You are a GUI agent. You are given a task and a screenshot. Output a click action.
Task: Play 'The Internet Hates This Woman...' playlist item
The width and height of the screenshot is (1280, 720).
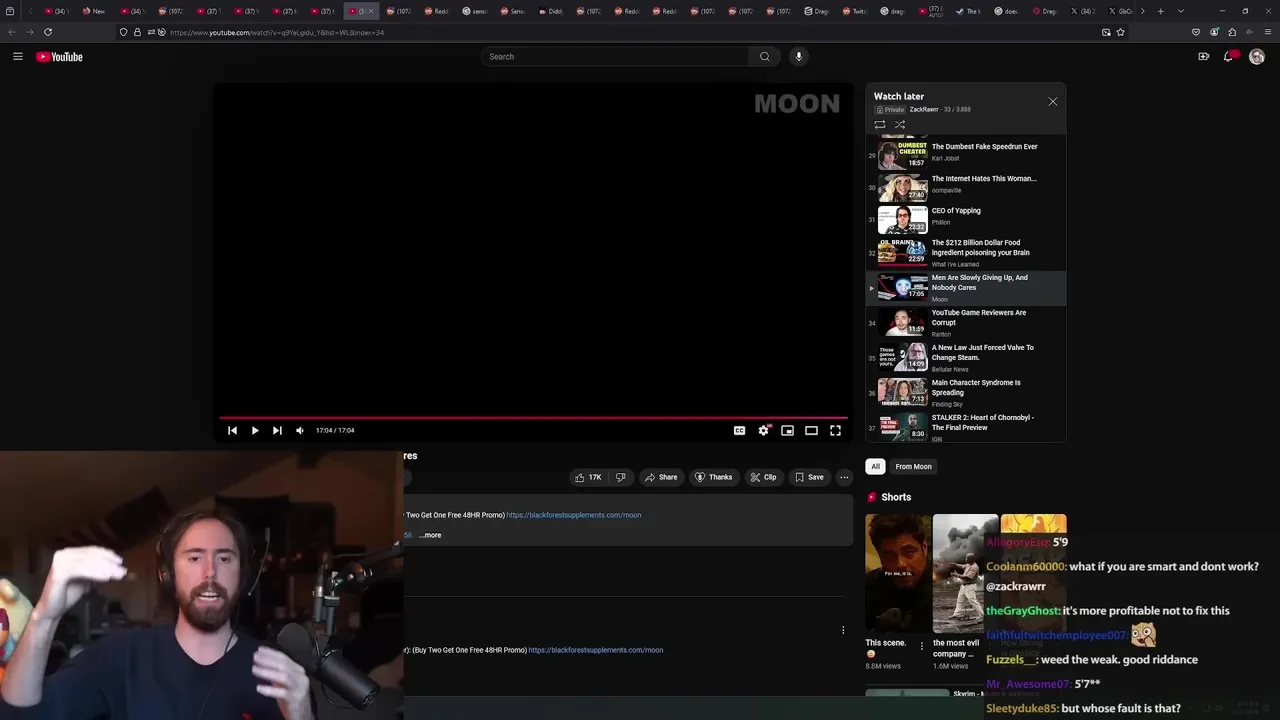(x=966, y=187)
